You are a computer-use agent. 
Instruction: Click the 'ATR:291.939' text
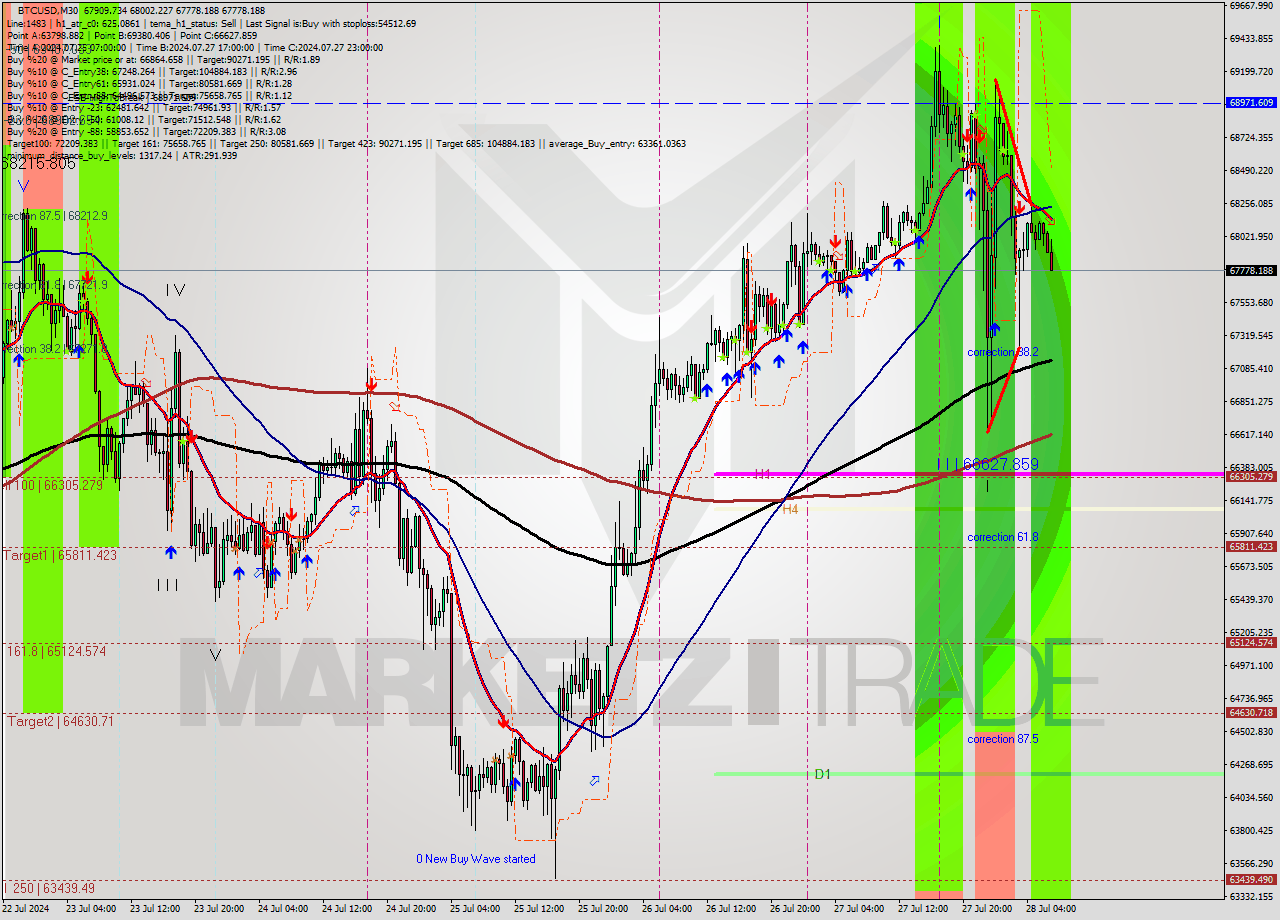pyautogui.click(x=211, y=155)
